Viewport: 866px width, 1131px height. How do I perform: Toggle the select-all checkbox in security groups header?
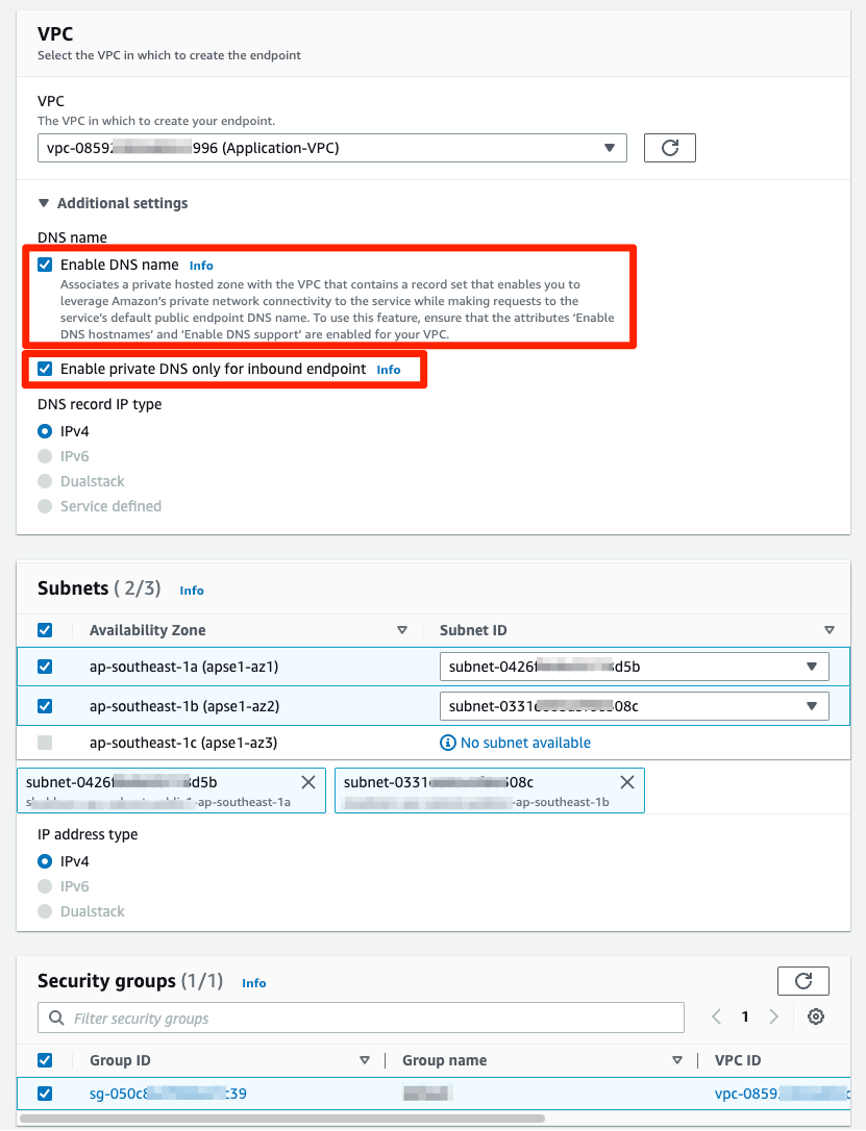tap(44, 1060)
